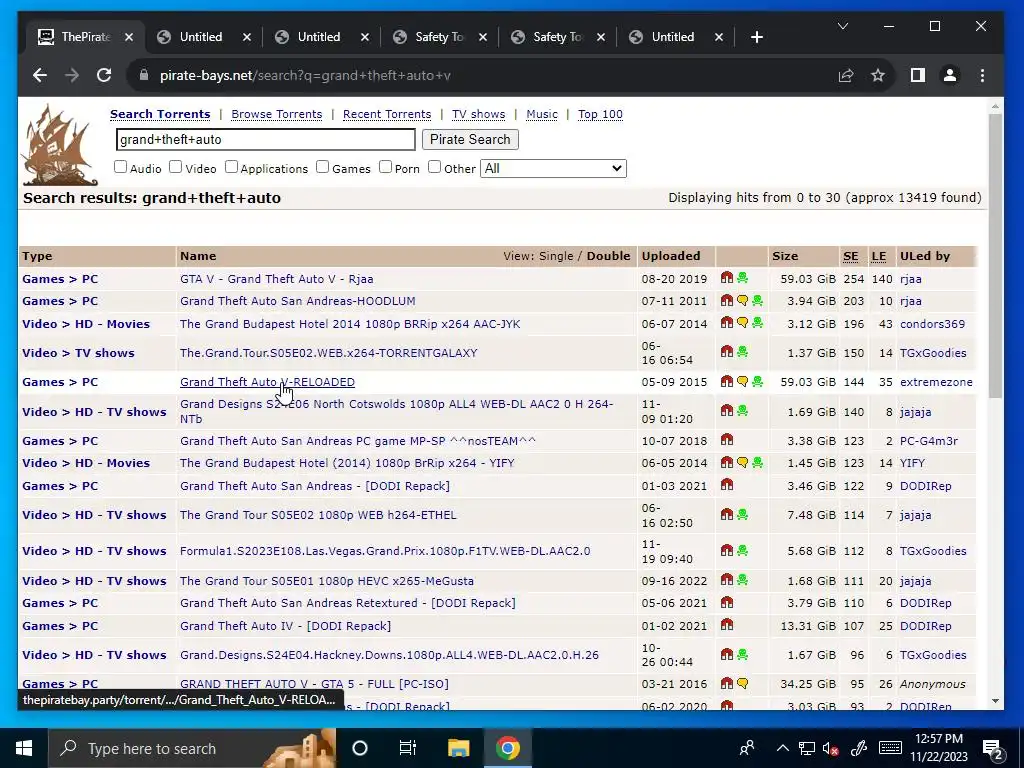Screen dimensions: 1024x768
Task: Click green skull icon on Formula1 Las Vegas row
Action: 743,551
